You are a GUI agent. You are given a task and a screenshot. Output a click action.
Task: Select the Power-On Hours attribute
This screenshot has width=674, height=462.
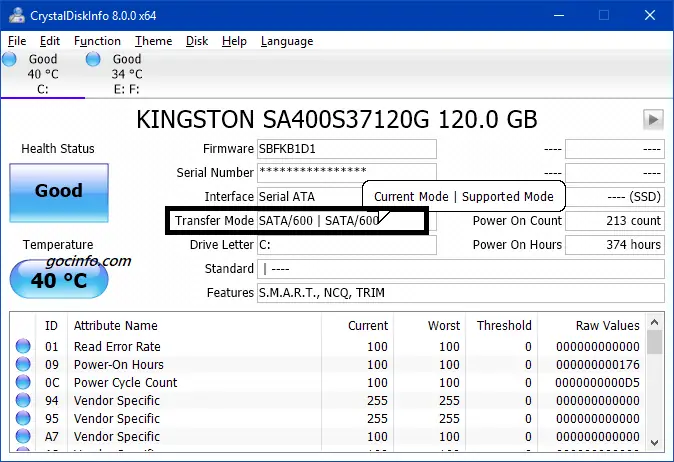point(328,364)
